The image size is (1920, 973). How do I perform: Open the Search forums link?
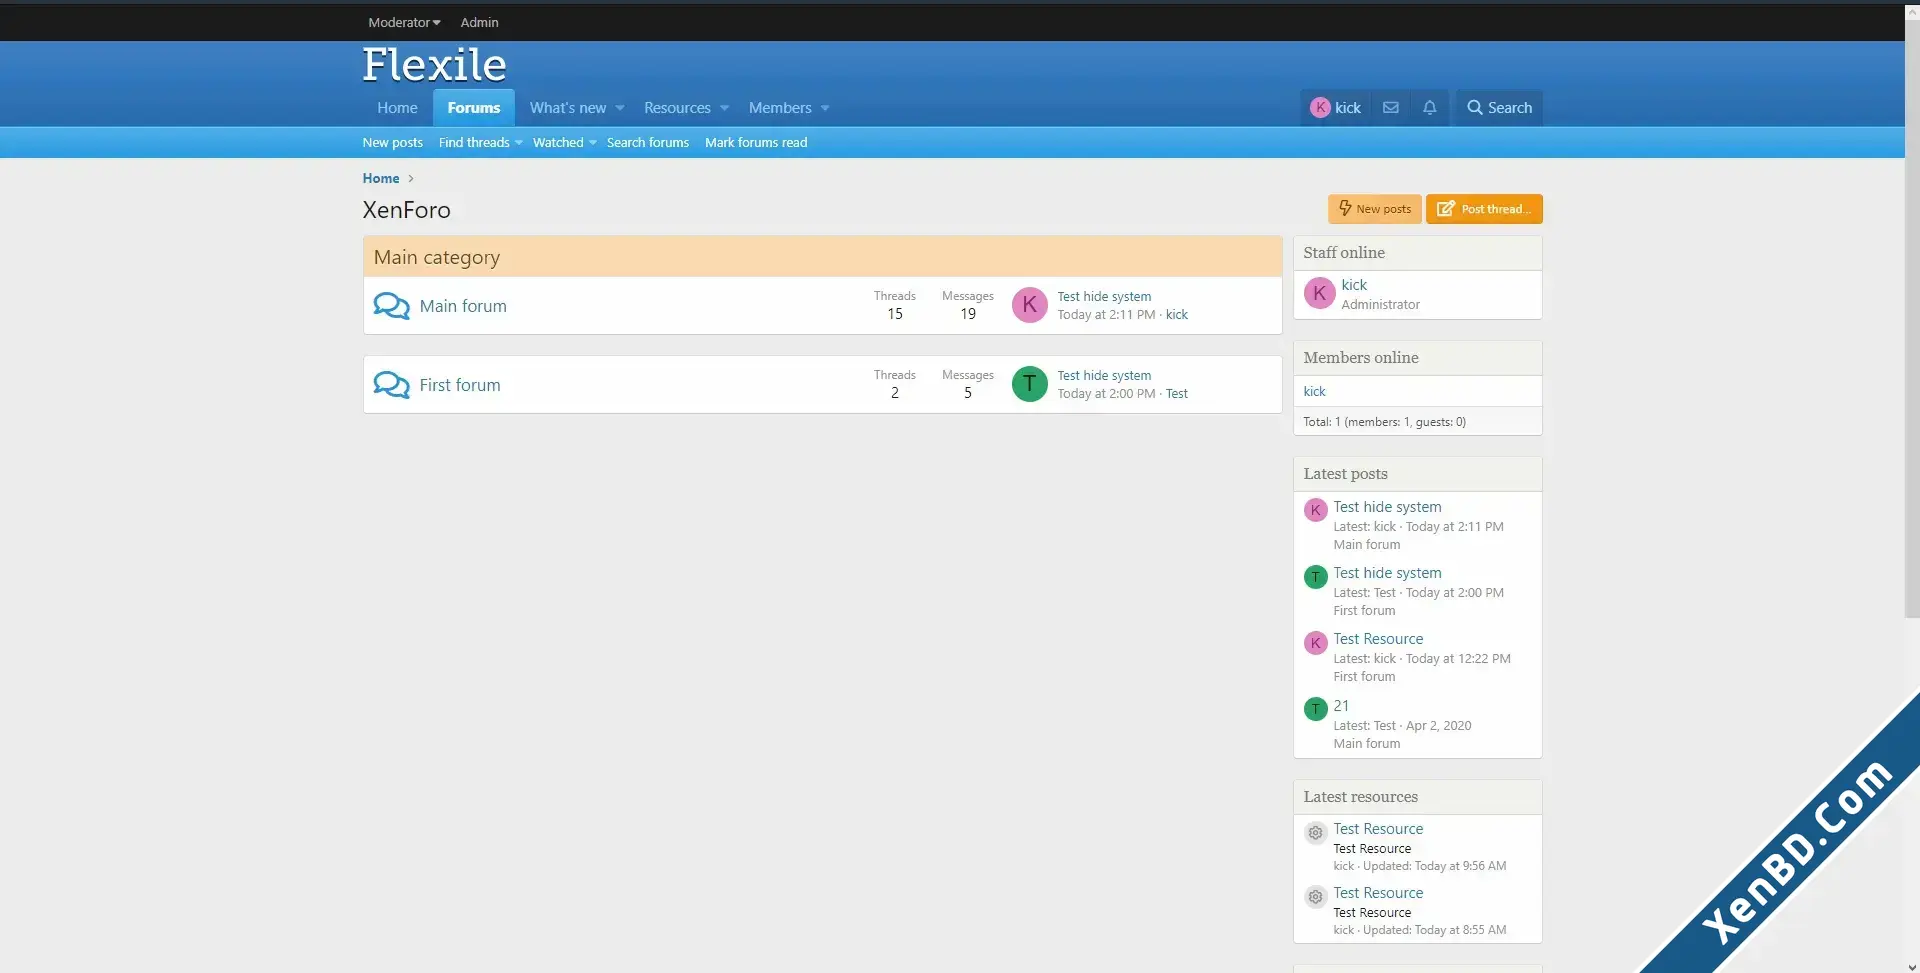(x=648, y=142)
